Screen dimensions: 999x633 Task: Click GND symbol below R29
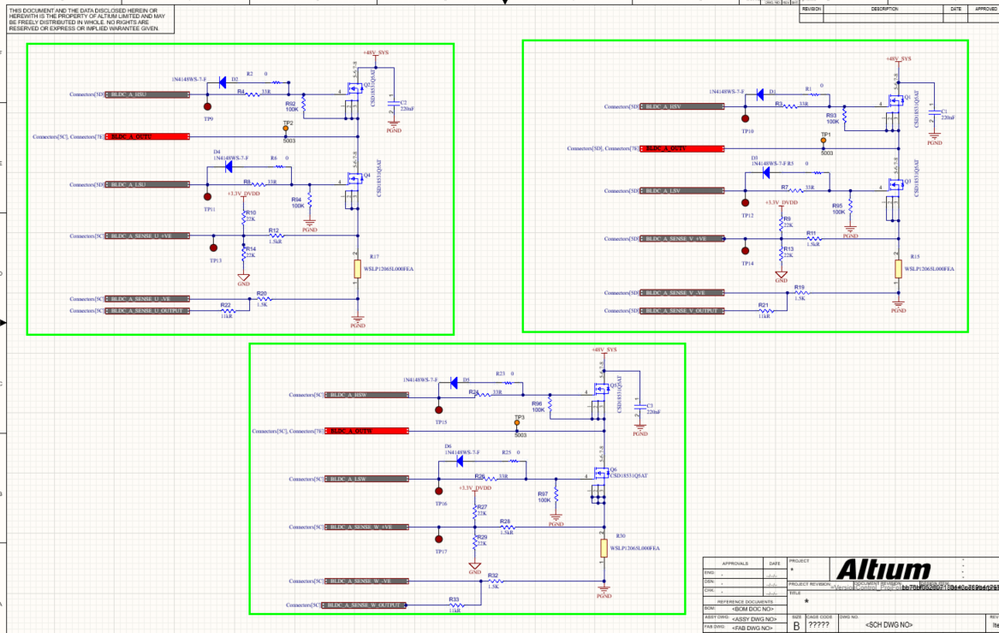[x=475, y=567]
